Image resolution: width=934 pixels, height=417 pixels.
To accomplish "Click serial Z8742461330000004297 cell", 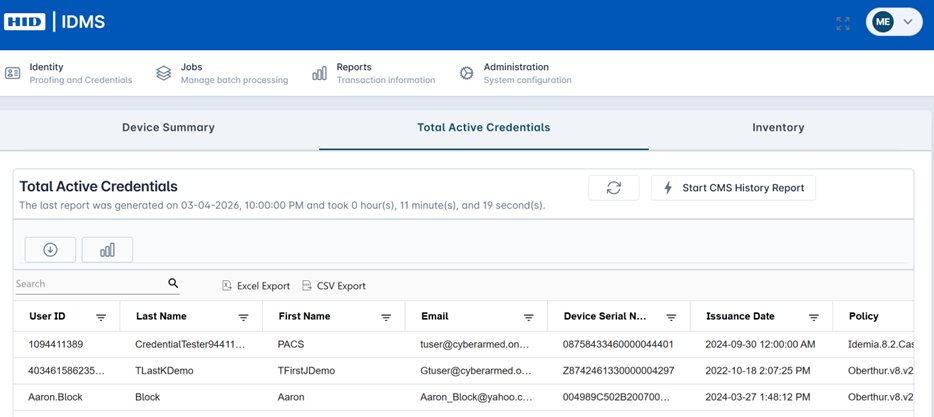I will pos(618,371).
